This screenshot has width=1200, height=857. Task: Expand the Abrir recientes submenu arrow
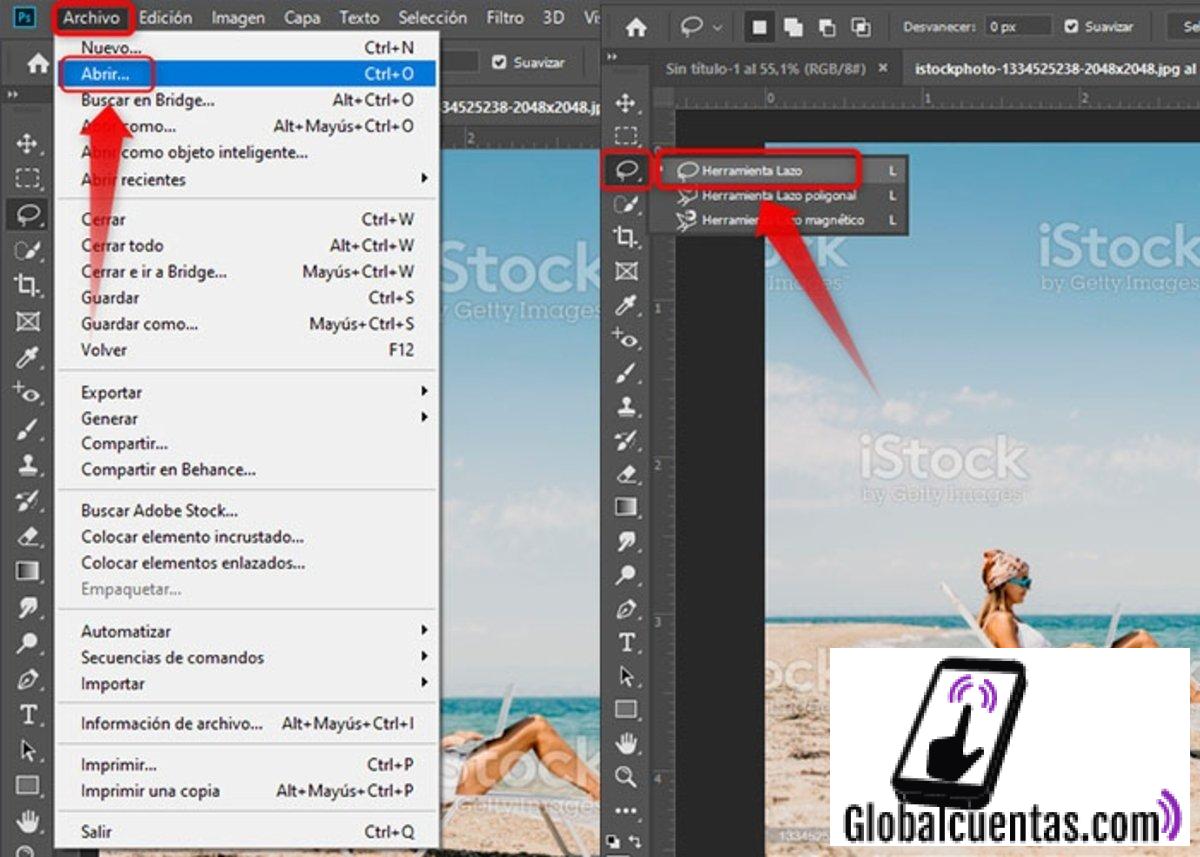tap(424, 179)
